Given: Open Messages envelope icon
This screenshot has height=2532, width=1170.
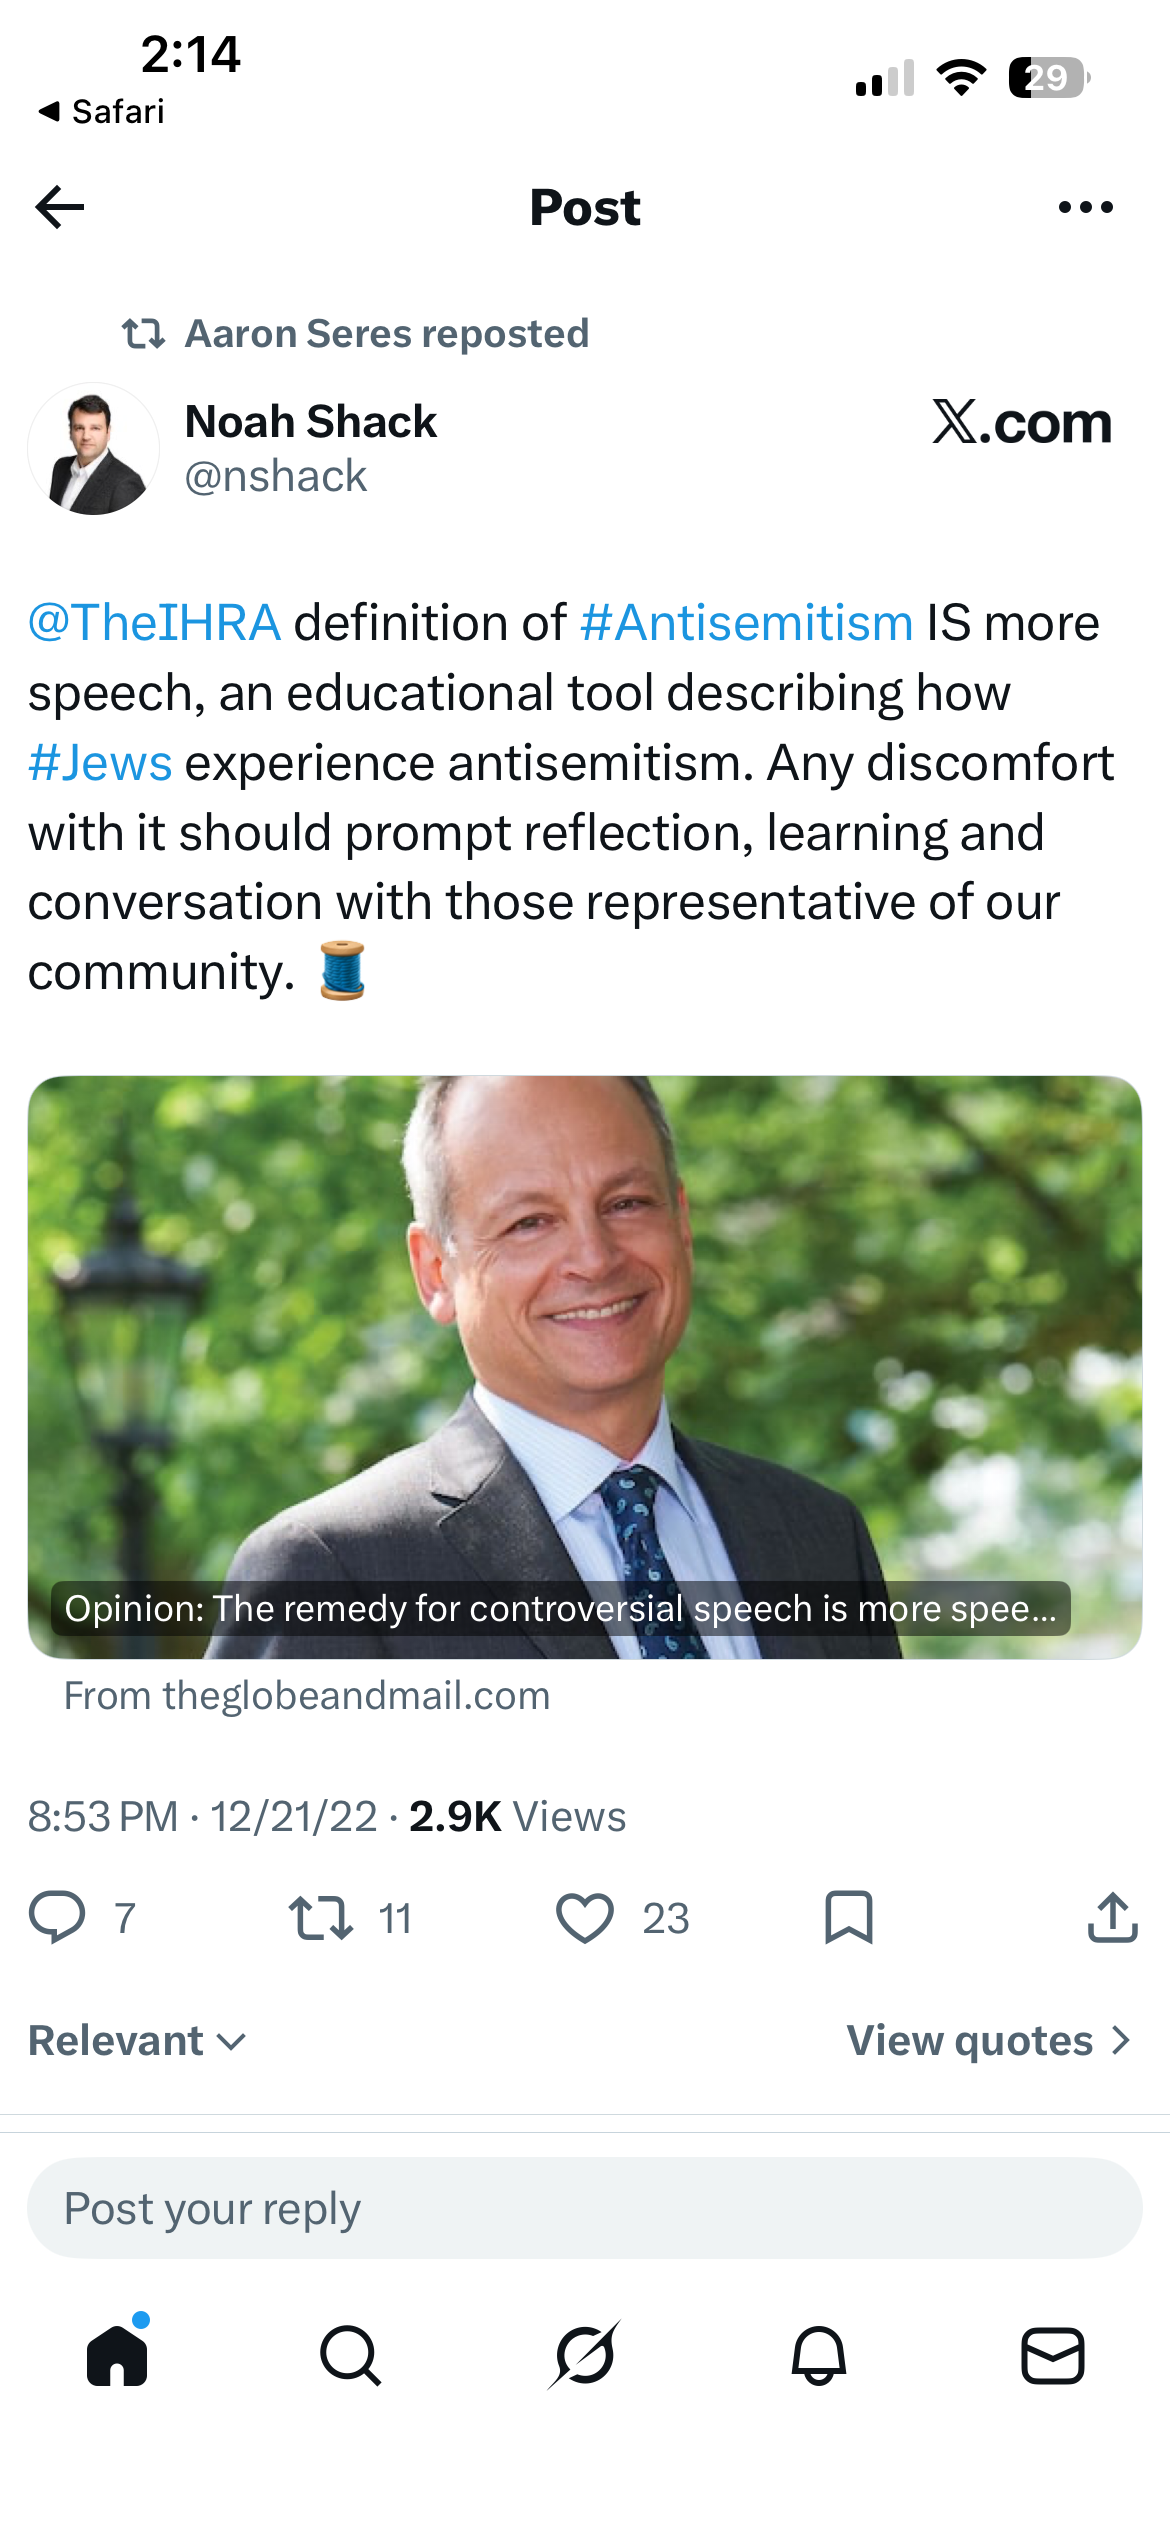Looking at the screenshot, I should tap(1053, 2356).
